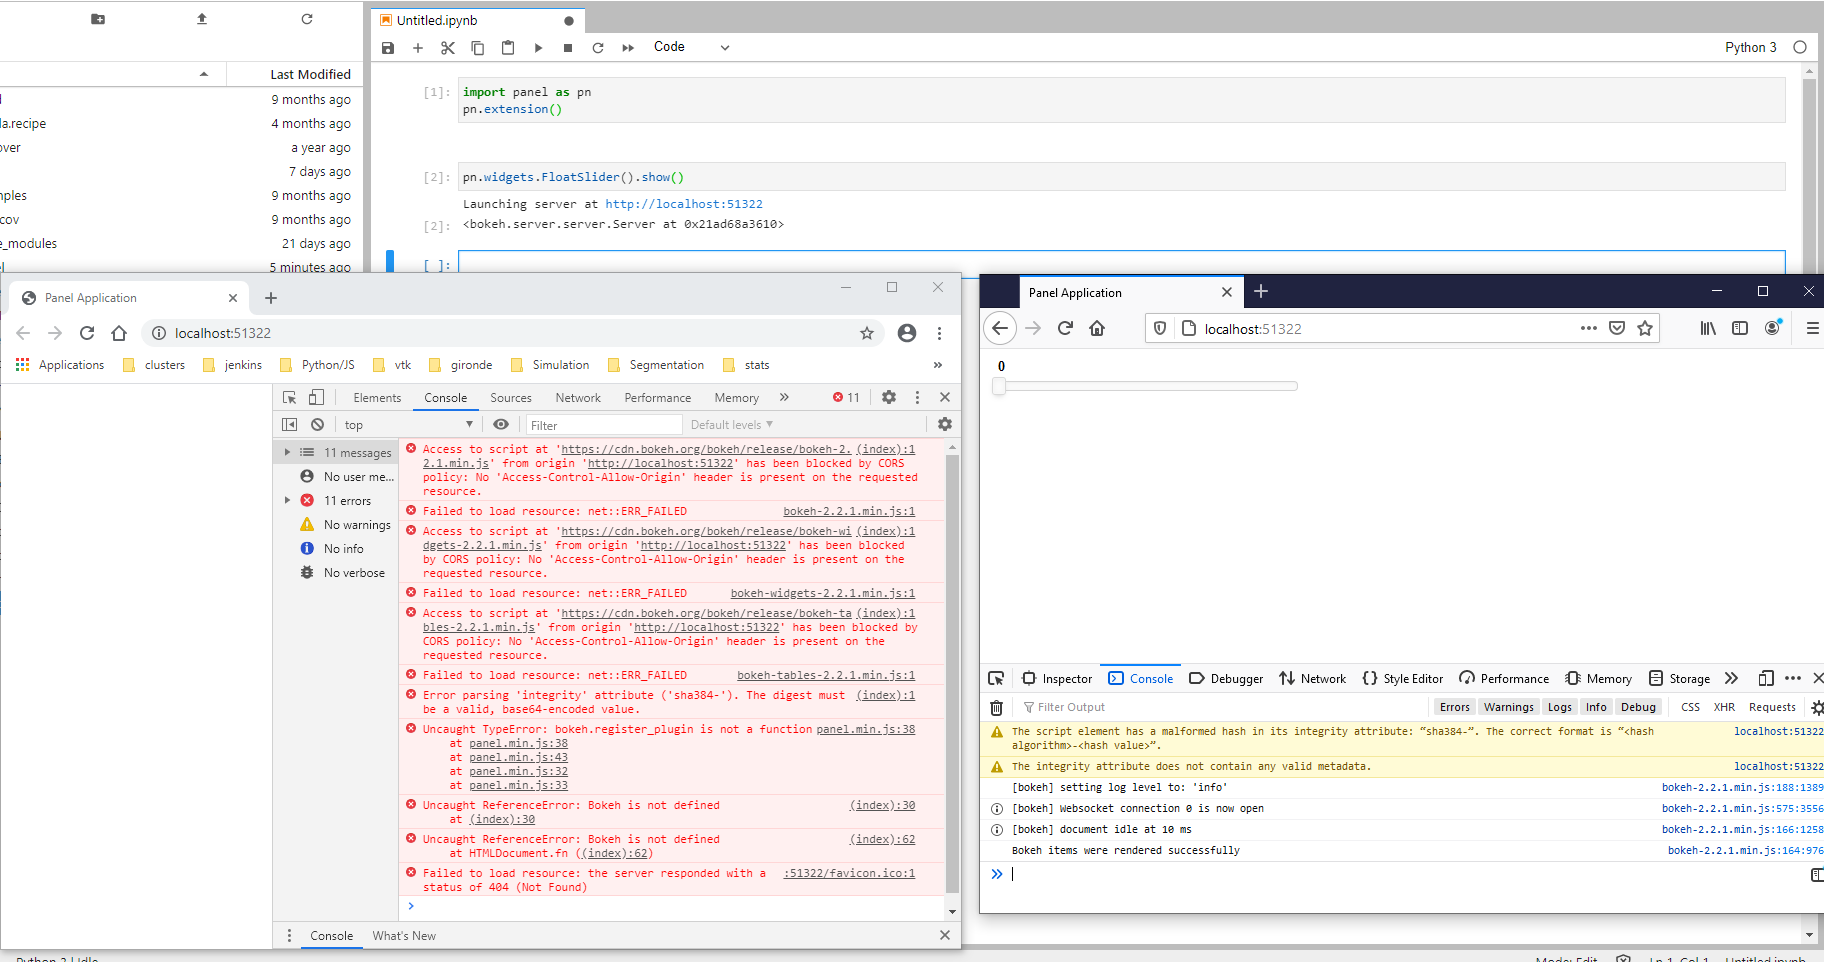The image size is (1824, 962).
Task: Open a new tab in Chrome
Action: 271,298
